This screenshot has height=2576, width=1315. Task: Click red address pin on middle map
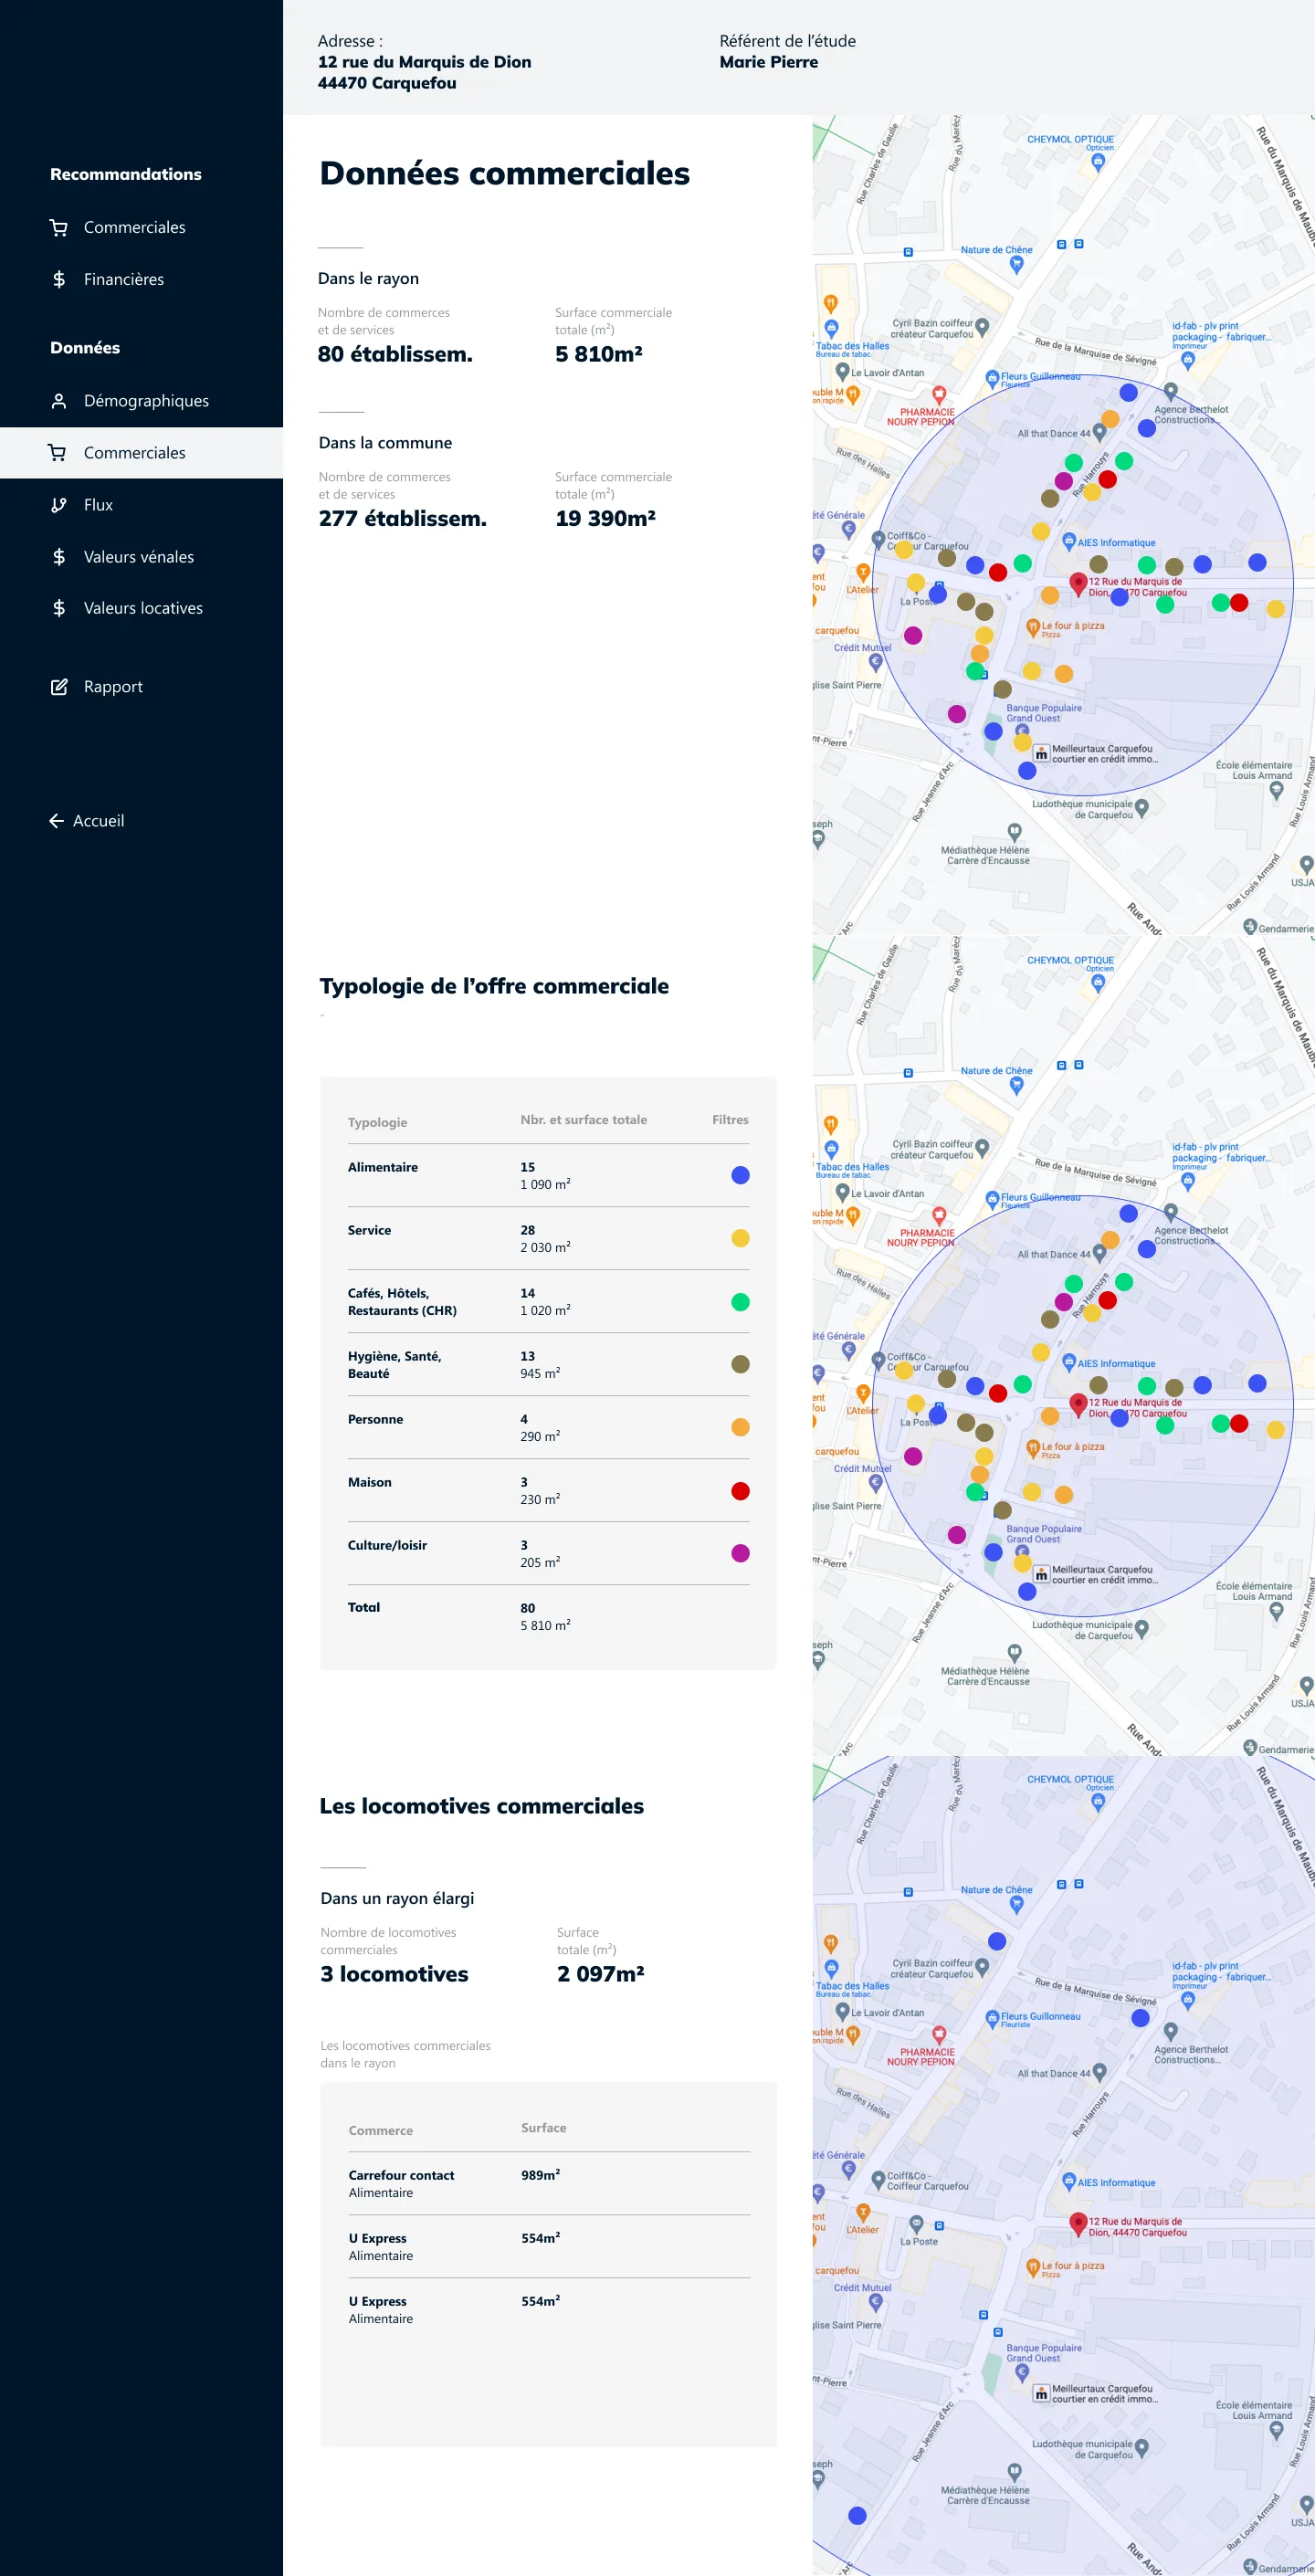click(x=1078, y=1405)
